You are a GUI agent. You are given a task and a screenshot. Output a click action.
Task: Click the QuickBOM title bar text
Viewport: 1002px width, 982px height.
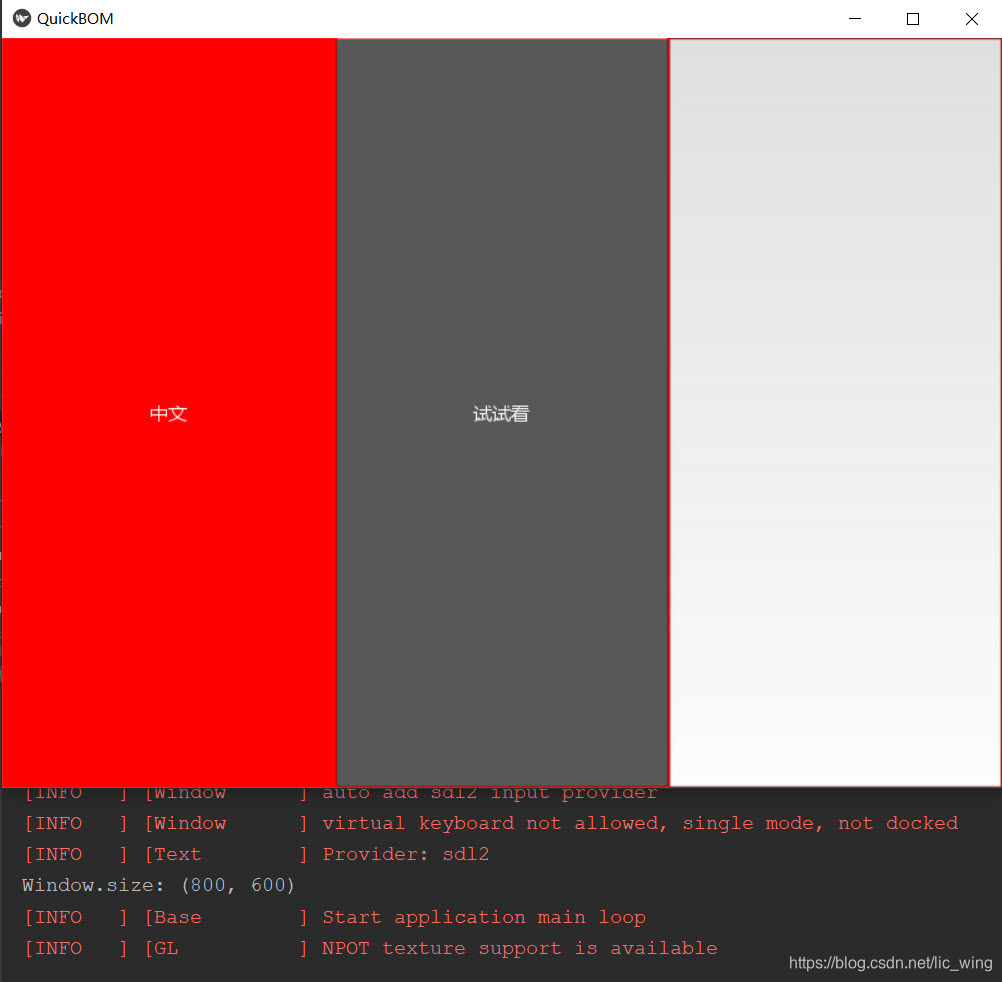point(78,18)
